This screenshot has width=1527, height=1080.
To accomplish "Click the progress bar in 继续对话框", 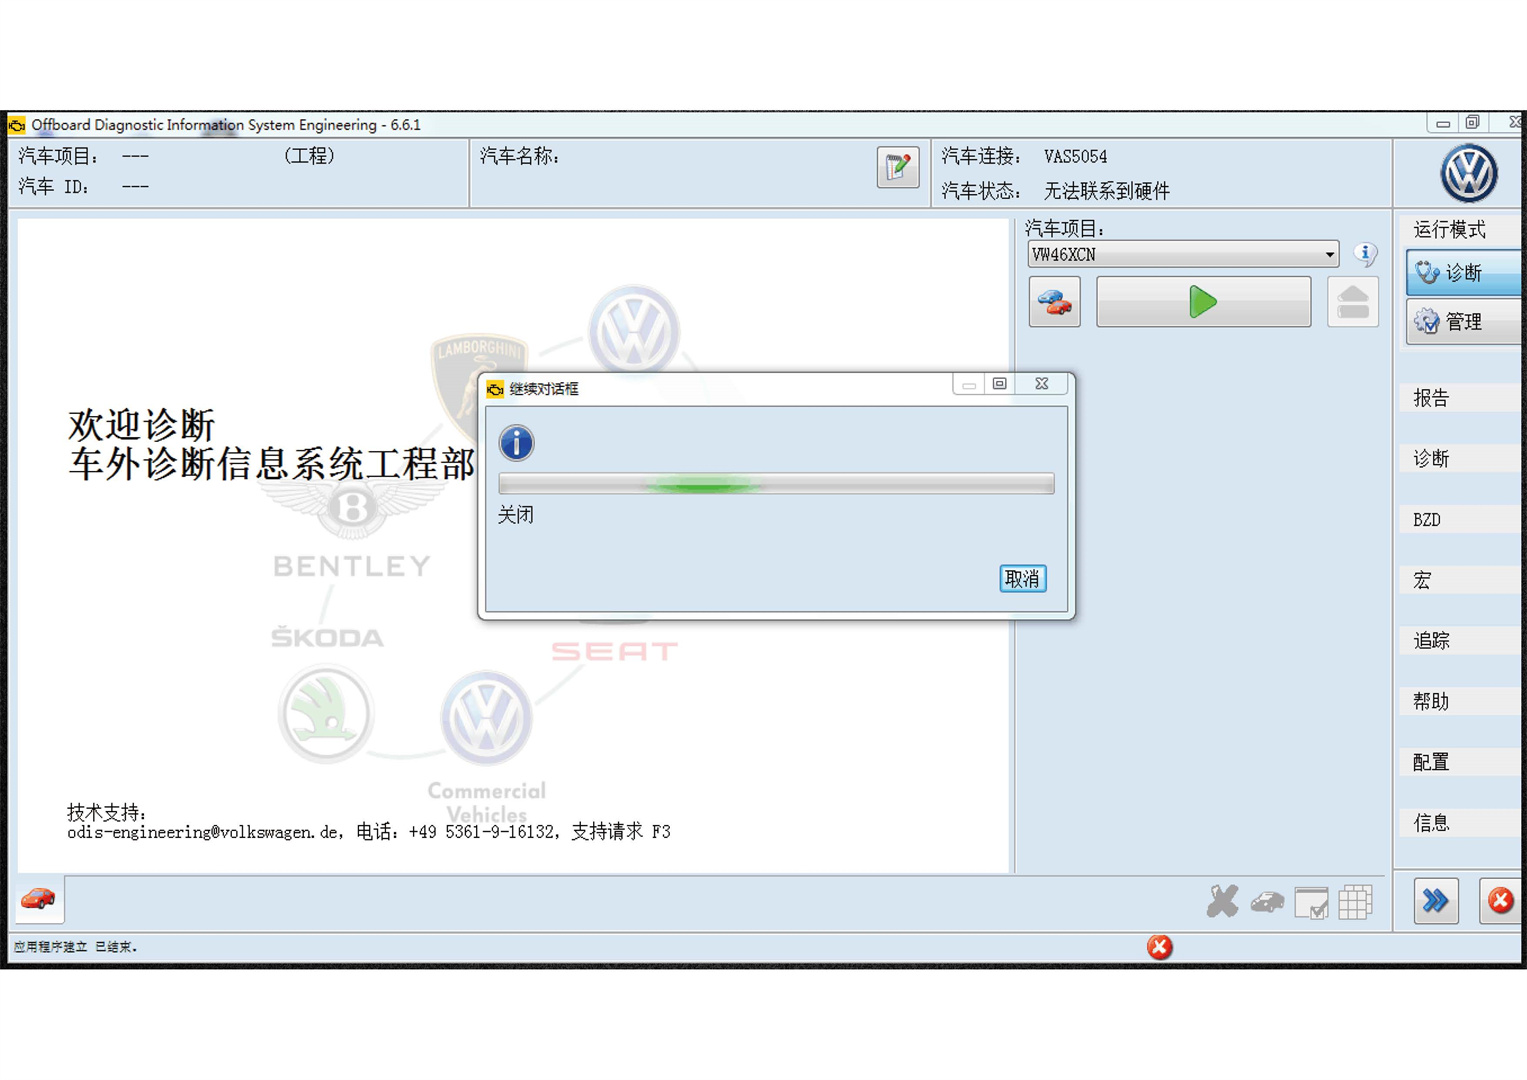I will click(776, 484).
